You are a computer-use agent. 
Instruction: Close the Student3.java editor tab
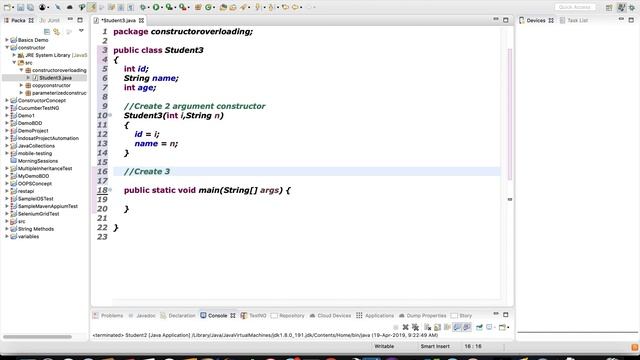141,20
